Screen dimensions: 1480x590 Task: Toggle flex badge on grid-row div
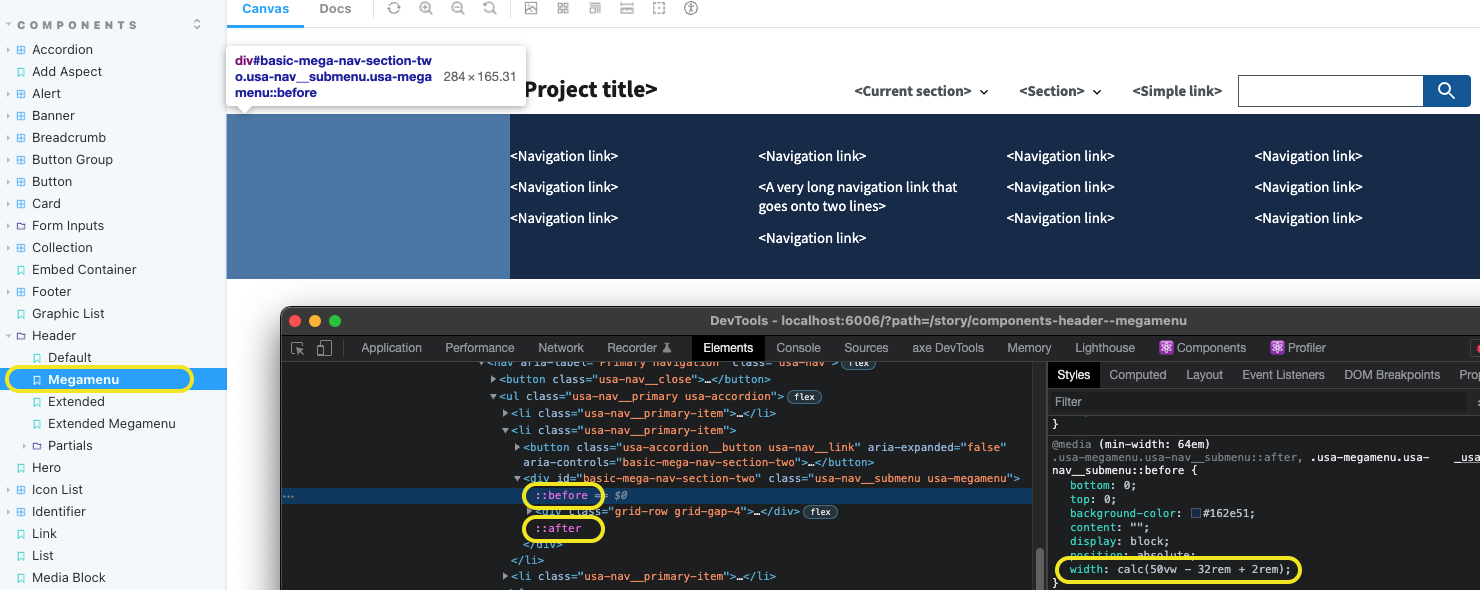click(x=820, y=512)
